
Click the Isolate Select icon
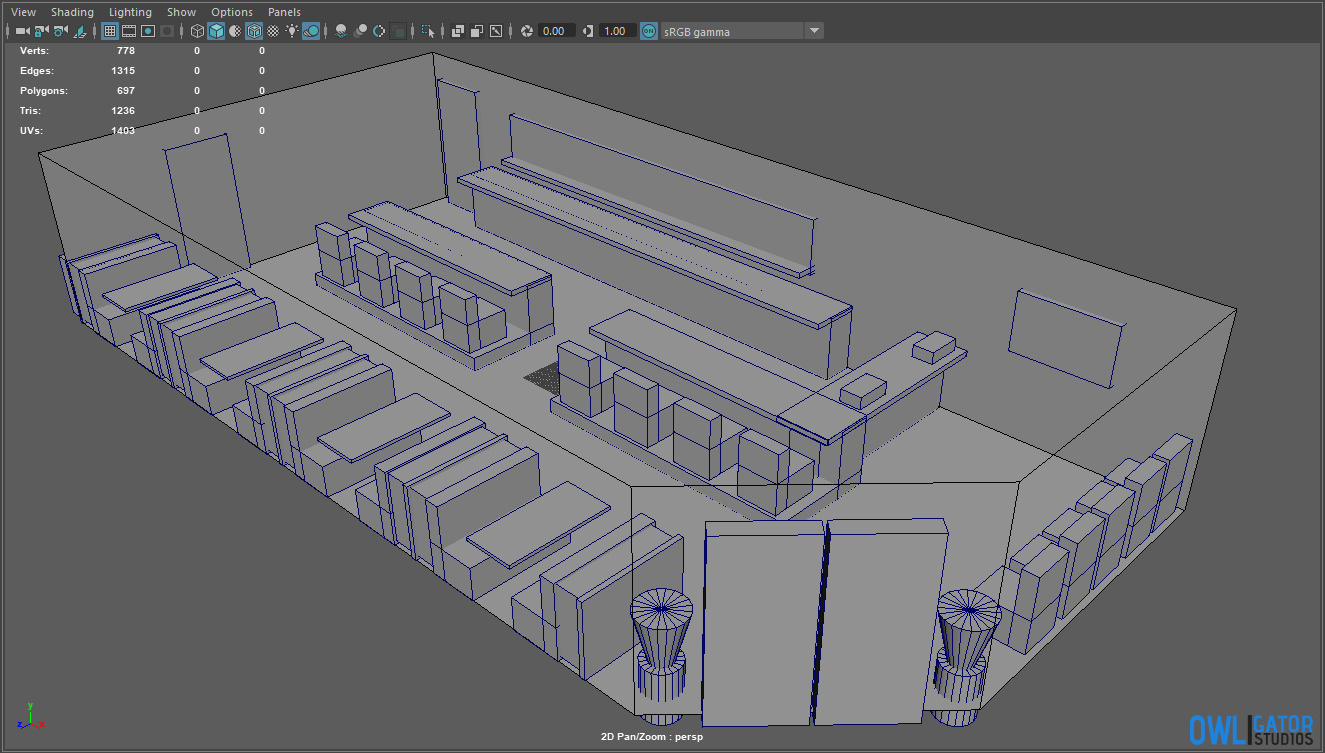[429, 31]
